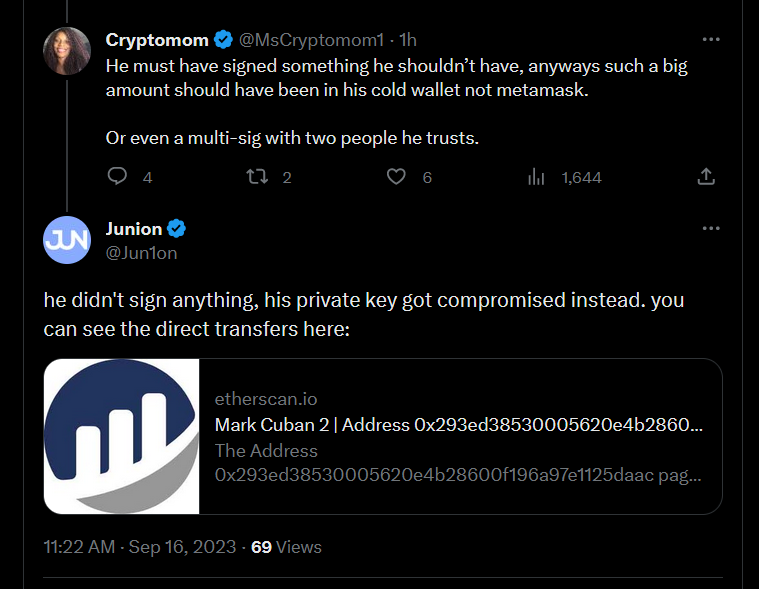Like Cryptomom's tweet with heart icon
Screen dimensions: 759x589
tap(396, 177)
